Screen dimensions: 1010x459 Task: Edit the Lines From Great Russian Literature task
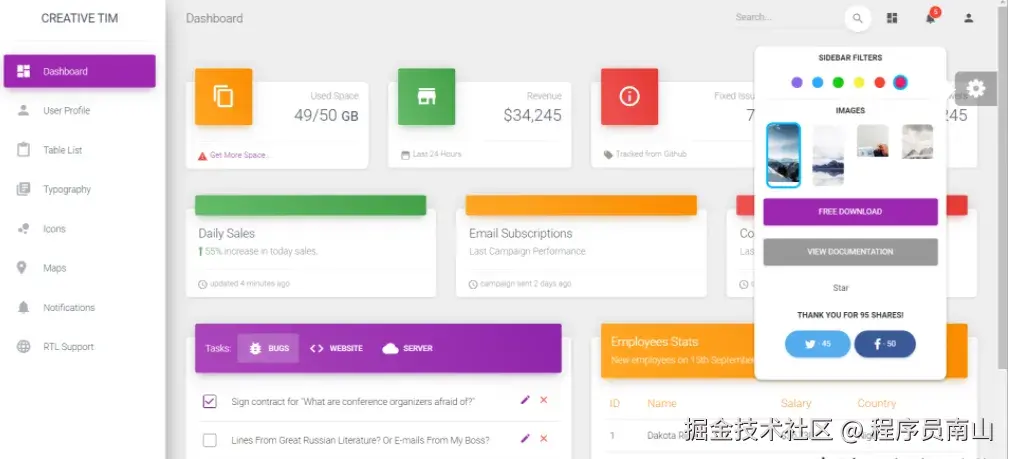525,438
